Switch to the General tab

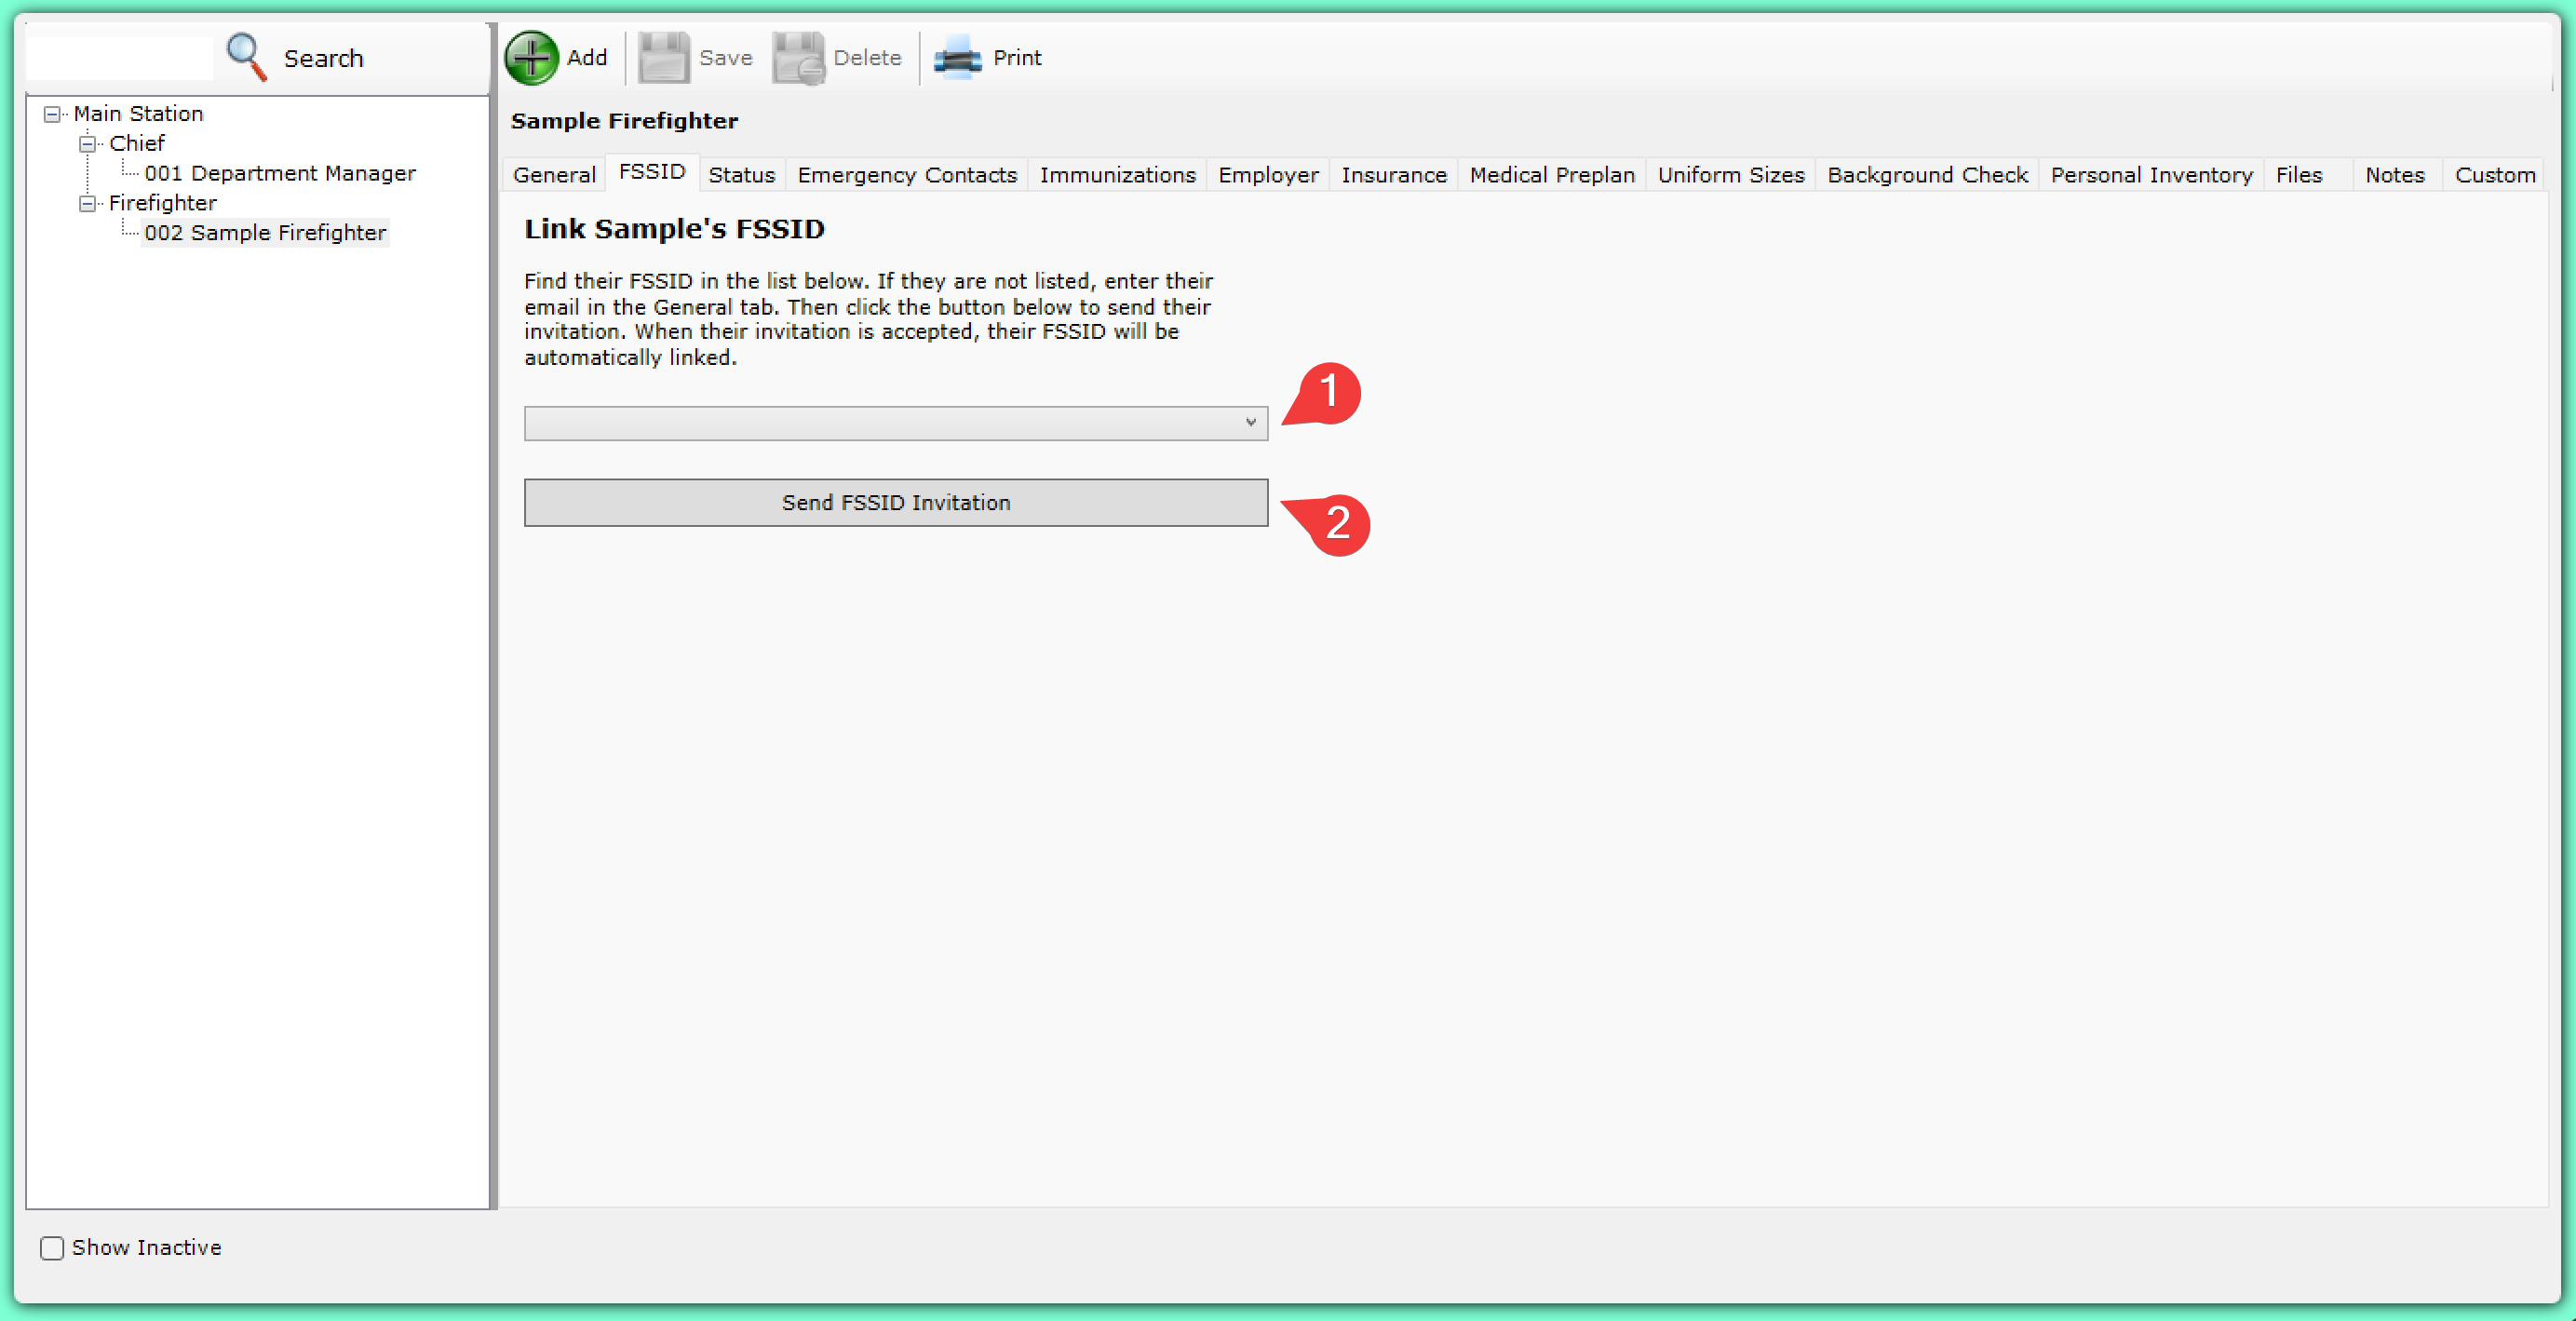(554, 175)
